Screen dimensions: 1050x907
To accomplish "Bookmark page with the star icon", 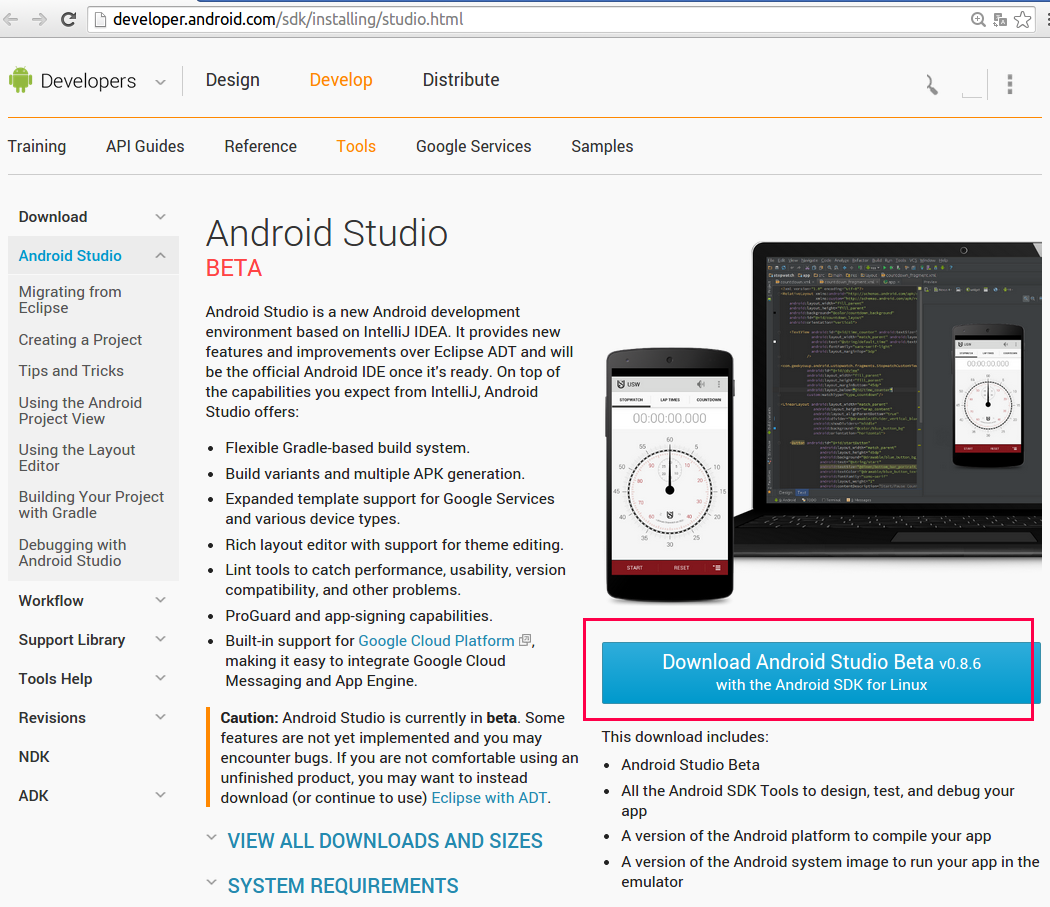I will tap(1023, 19).
